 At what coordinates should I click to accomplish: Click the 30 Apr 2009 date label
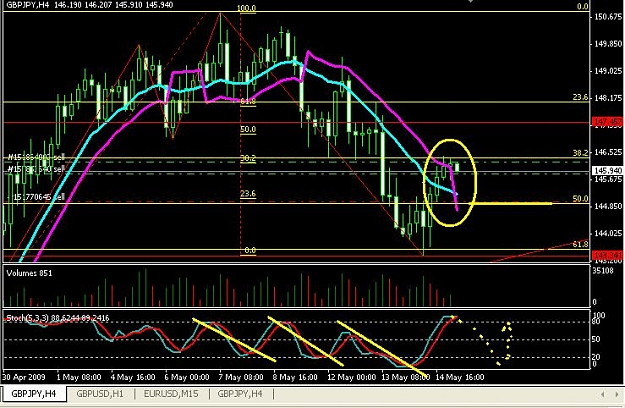tap(24, 377)
